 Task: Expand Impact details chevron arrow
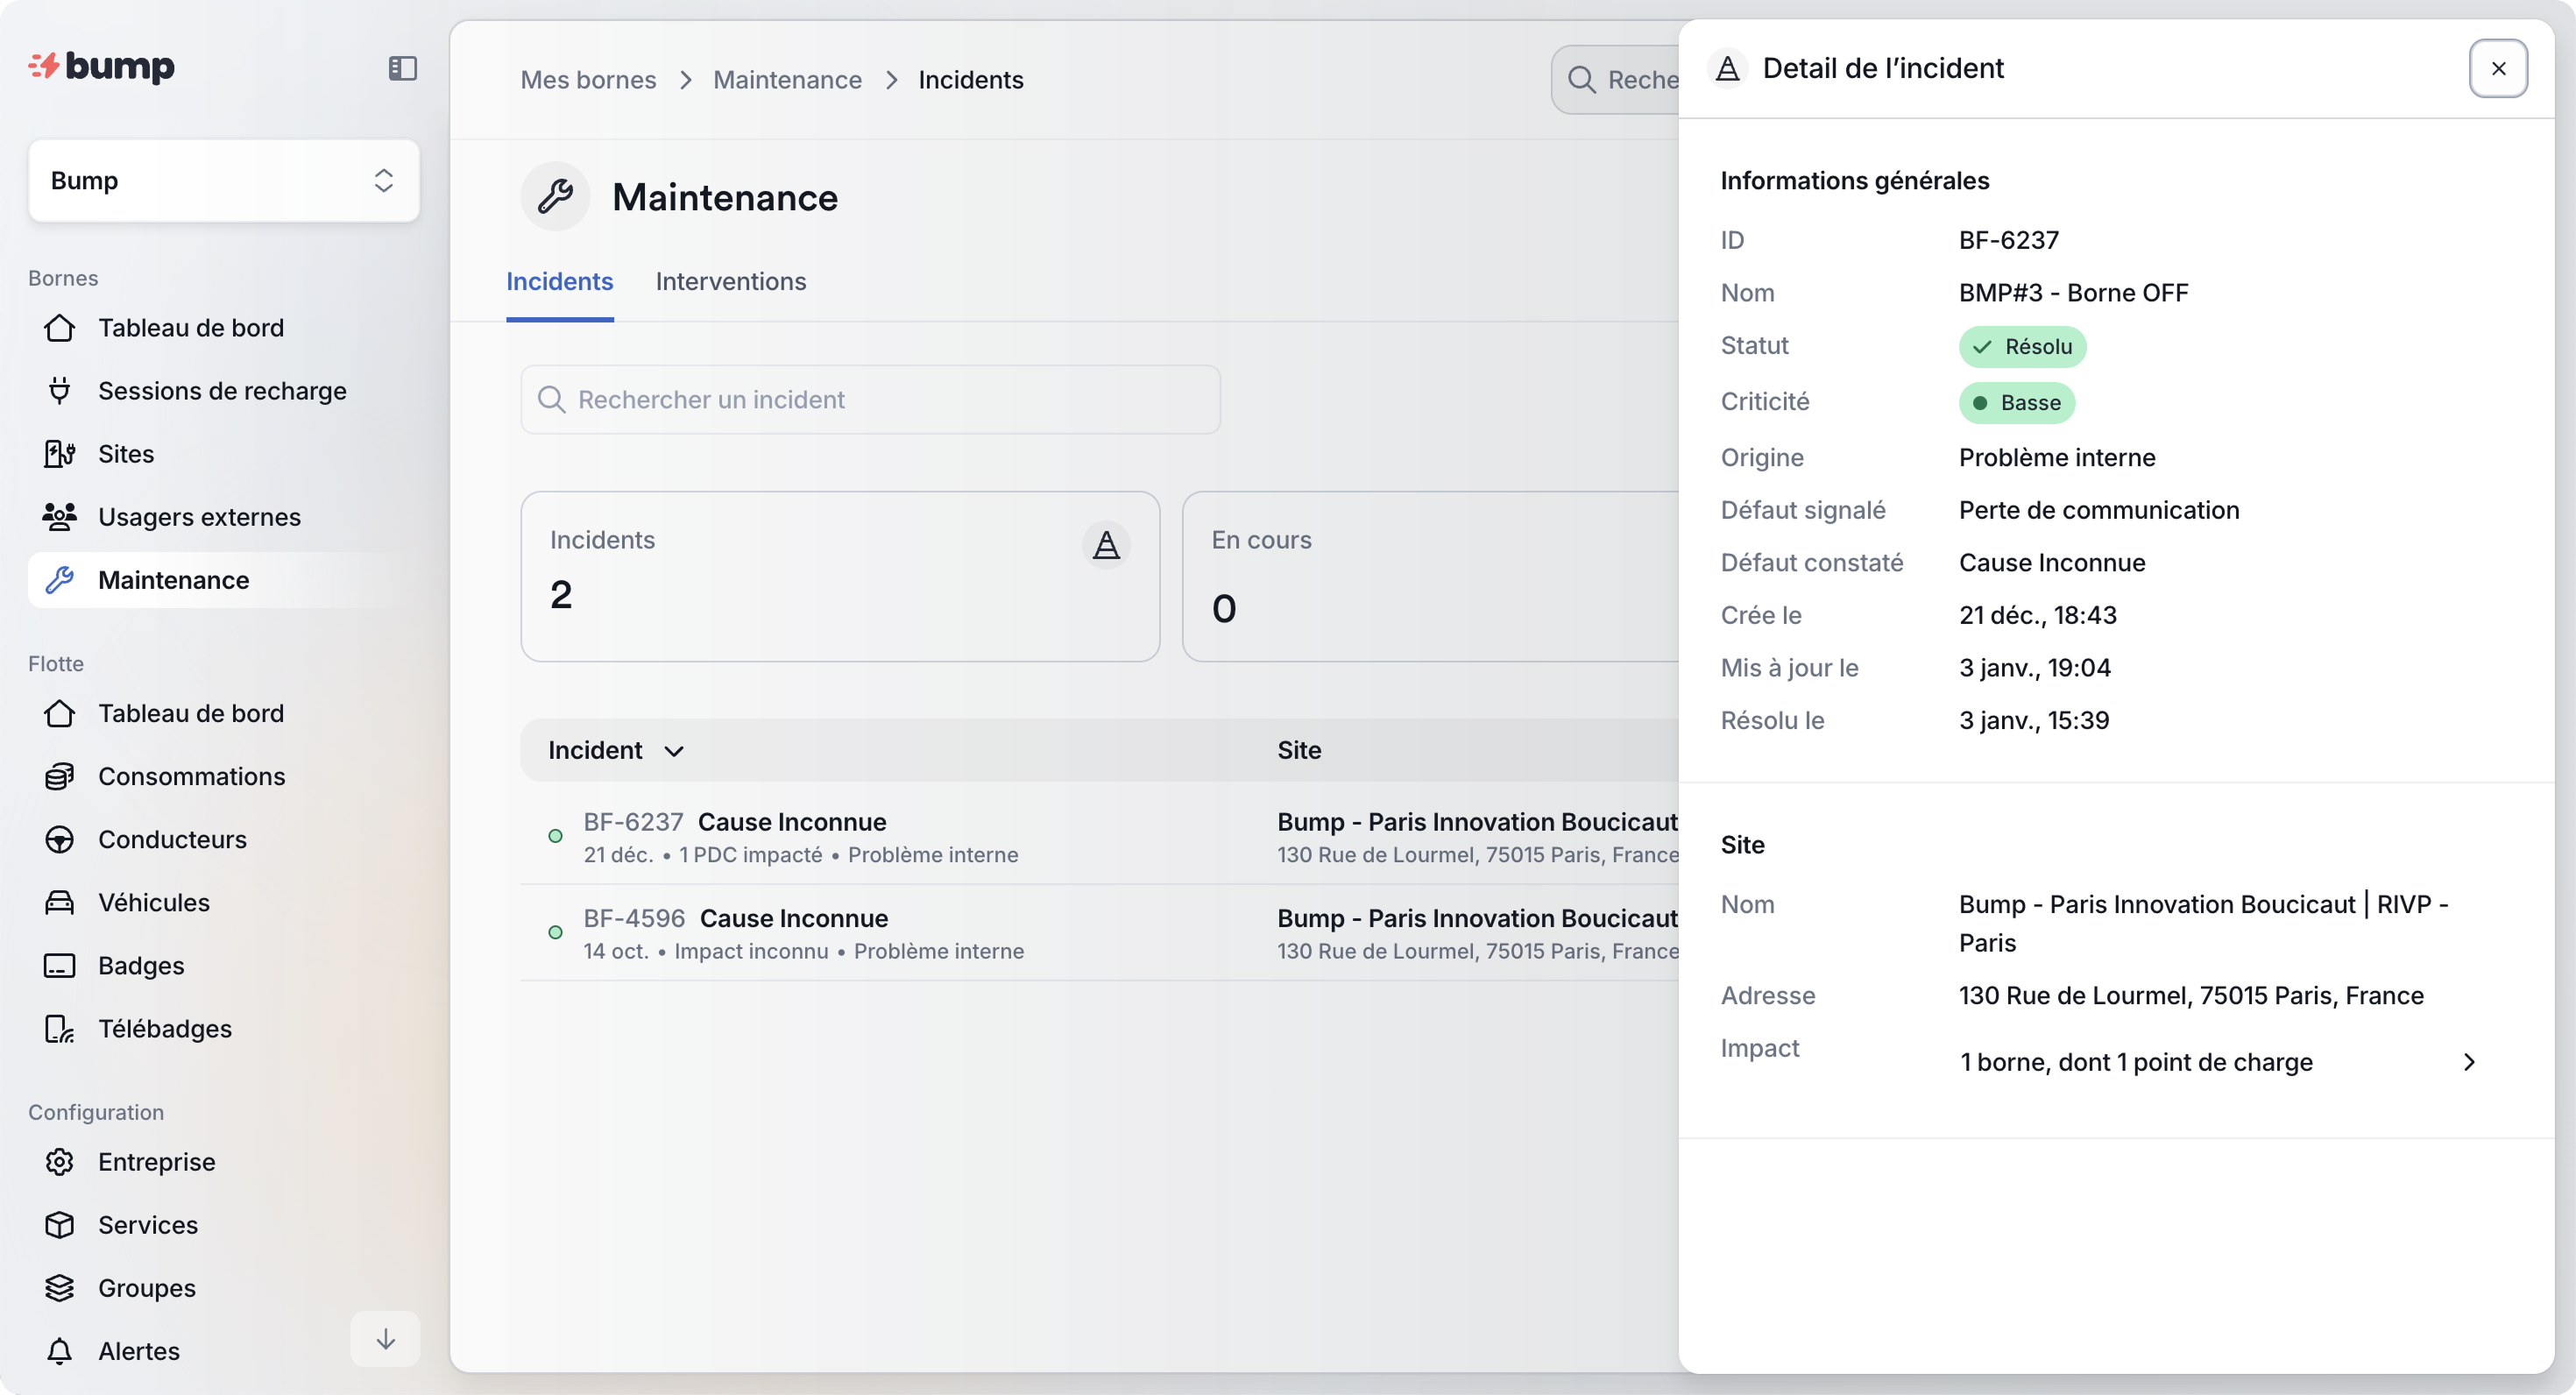(x=2468, y=1062)
